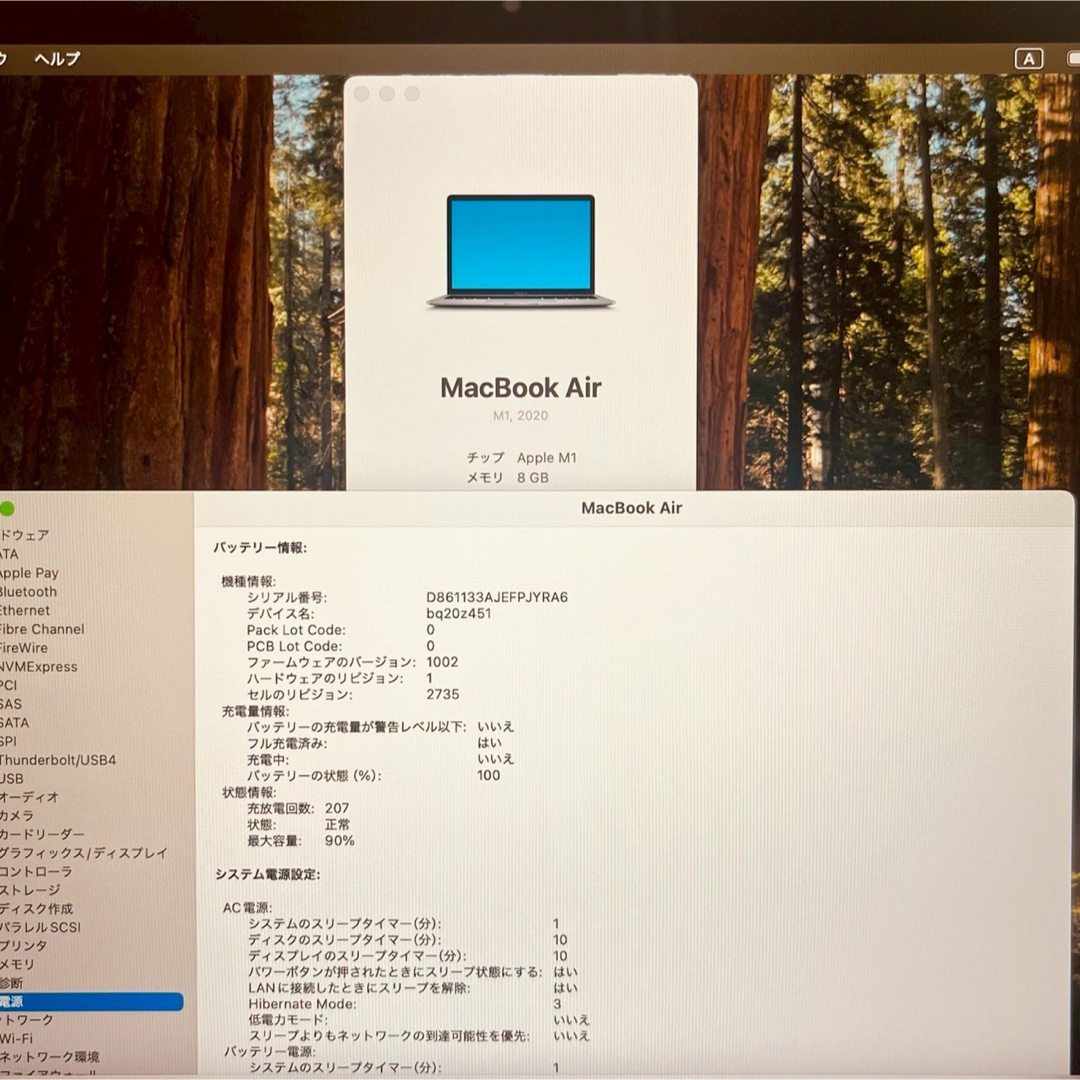Select ディスク作成 in the sidebar
This screenshot has width=1080, height=1080.
click(x=37, y=908)
